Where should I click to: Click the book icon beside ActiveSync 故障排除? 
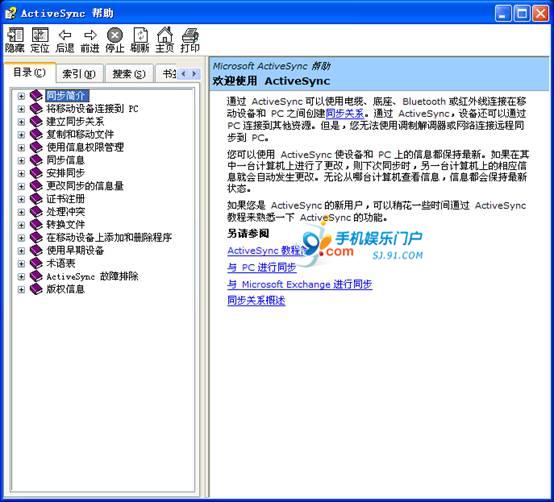click(36, 276)
